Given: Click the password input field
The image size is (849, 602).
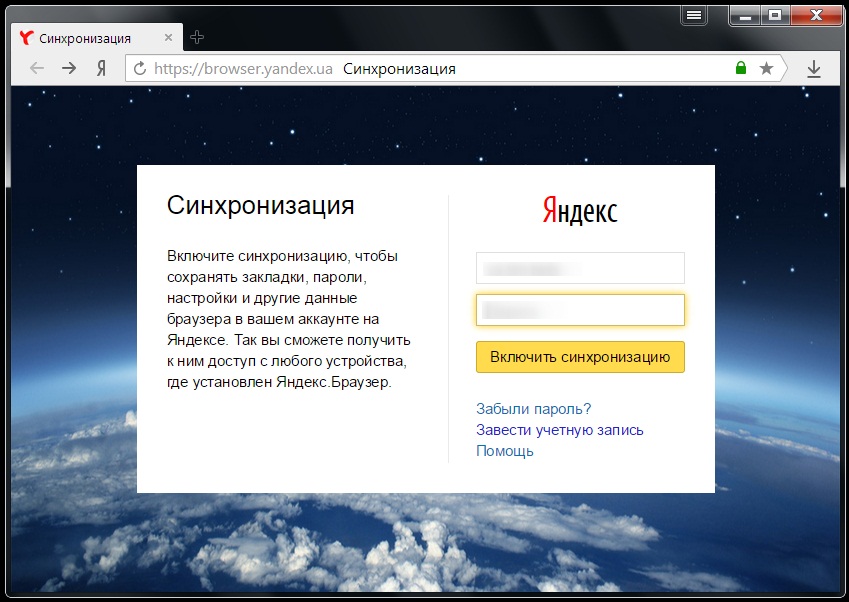Looking at the screenshot, I should (x=580, y=310).
